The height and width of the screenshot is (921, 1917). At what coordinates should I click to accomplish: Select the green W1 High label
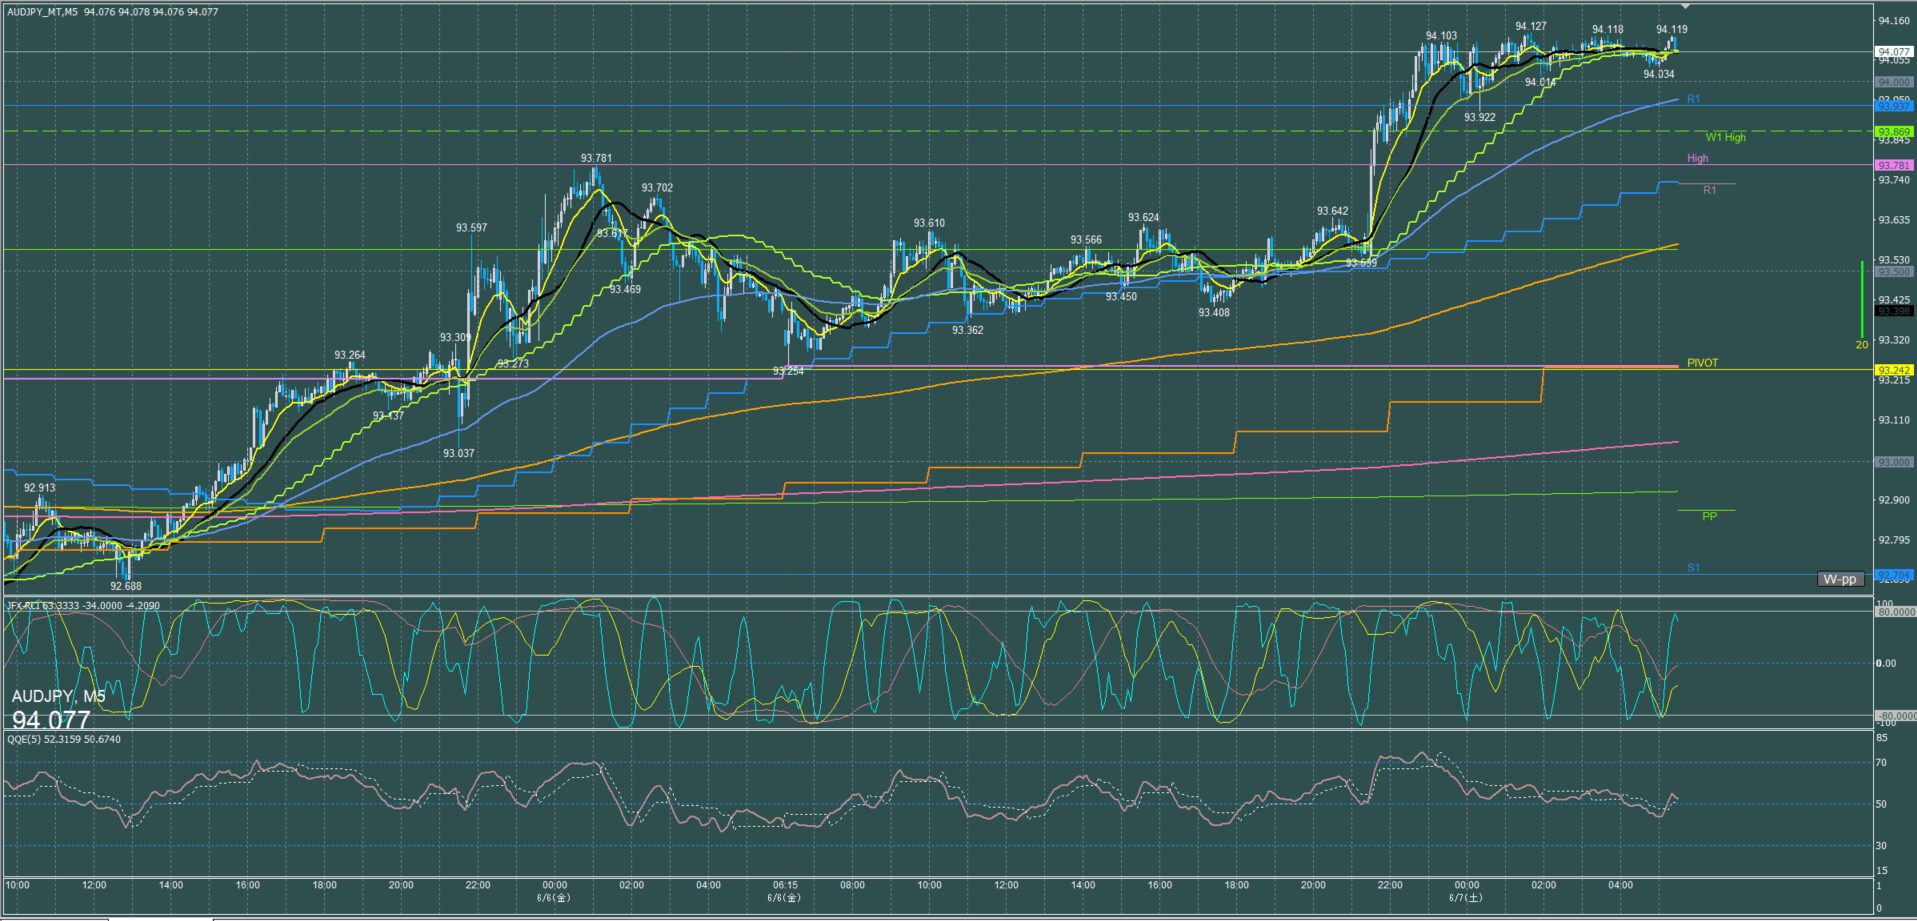click(1726, 137)
